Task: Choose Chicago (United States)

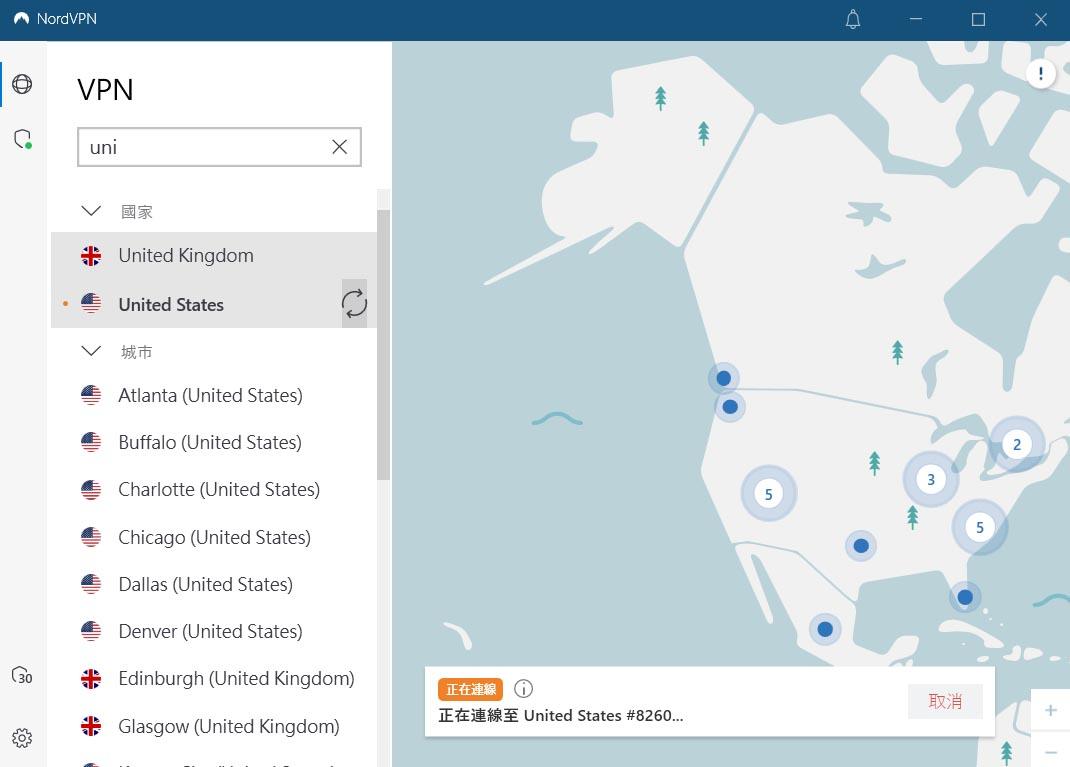Action: click(214, 537)
